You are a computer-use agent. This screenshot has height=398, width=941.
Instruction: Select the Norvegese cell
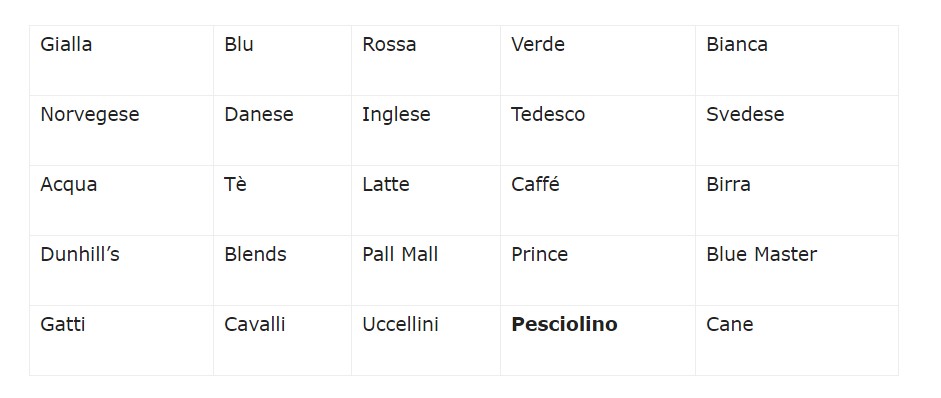tap(121, 130)
